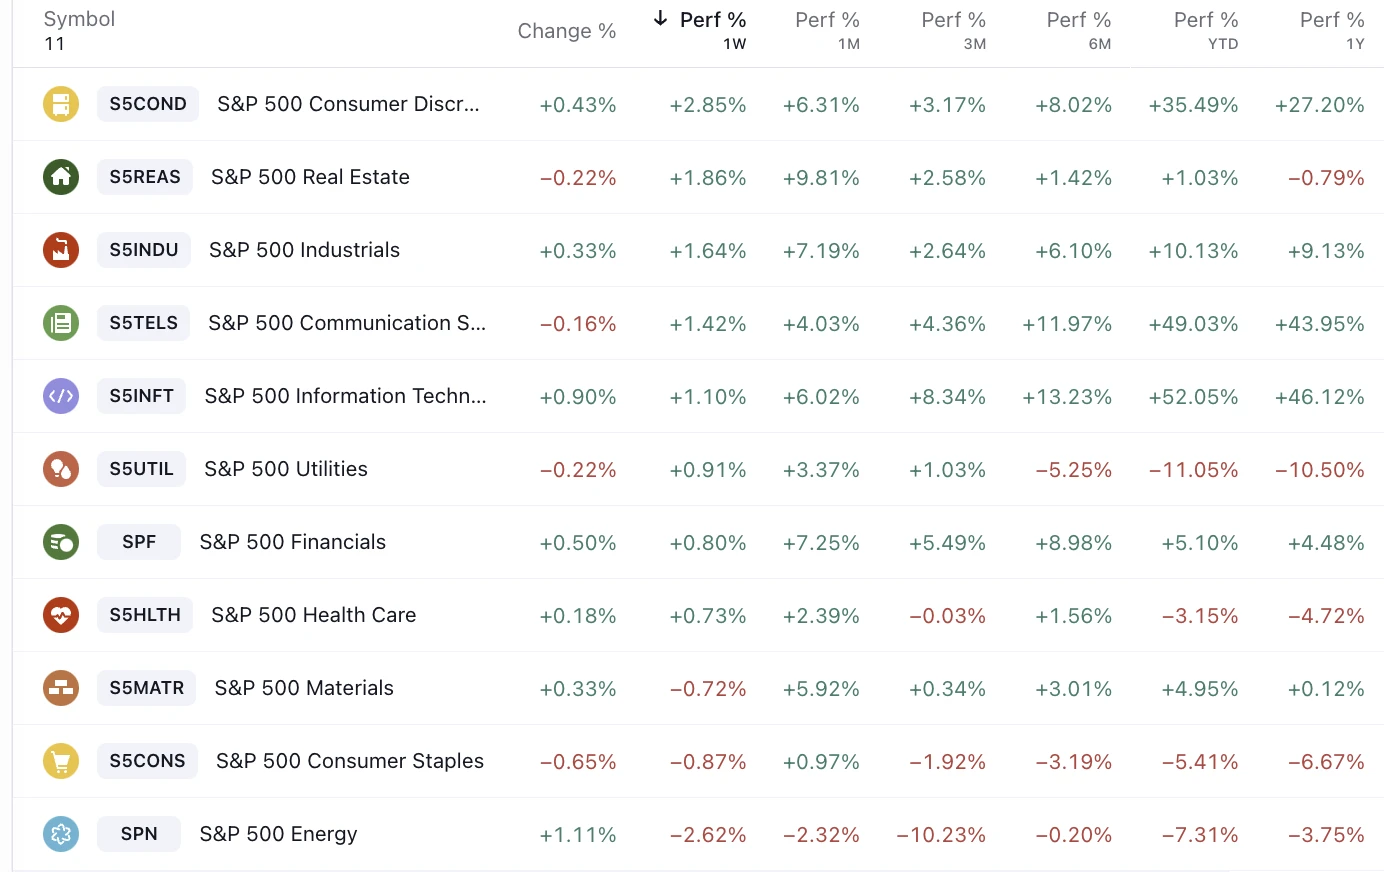Click the Energy sector atom icon

tap(61, 834)
